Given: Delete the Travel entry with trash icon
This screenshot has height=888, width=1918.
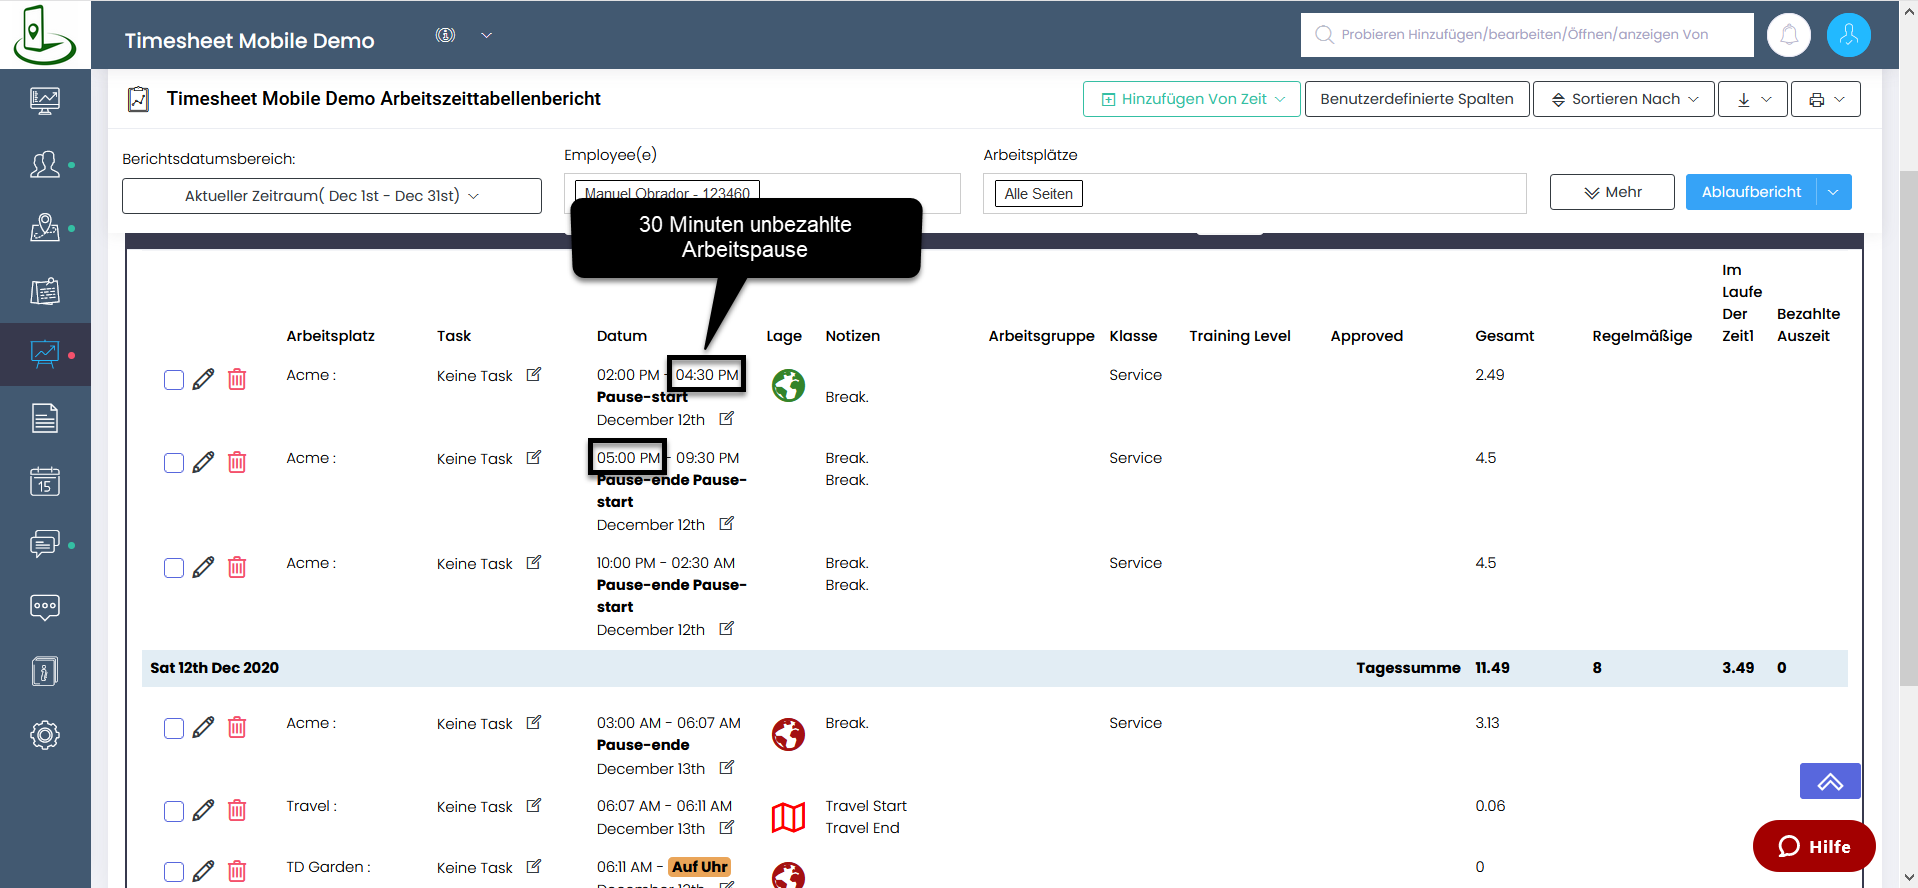Looking at the screenshot, I should click(237, 810).
